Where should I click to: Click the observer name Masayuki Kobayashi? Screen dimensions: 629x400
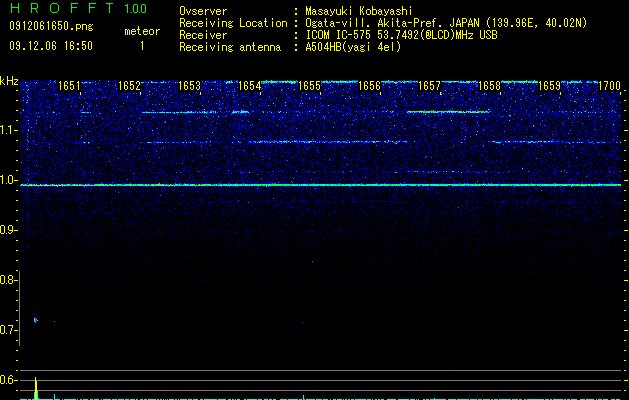(x=359, y=11)
